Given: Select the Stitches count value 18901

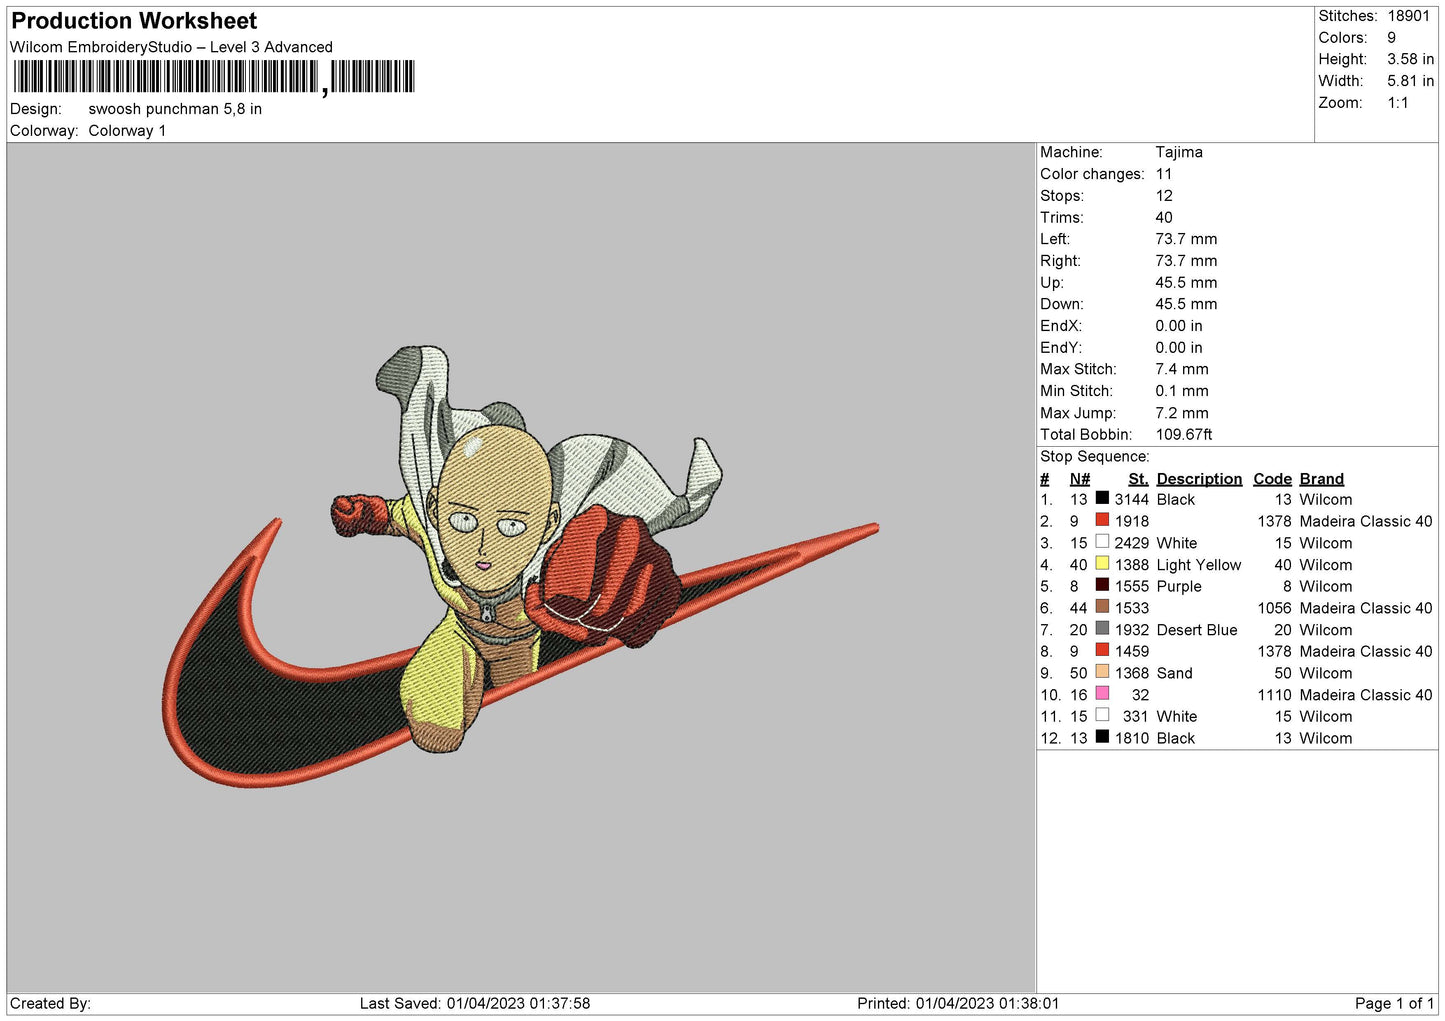Looking at the screenshot, I should [1408, 16].
